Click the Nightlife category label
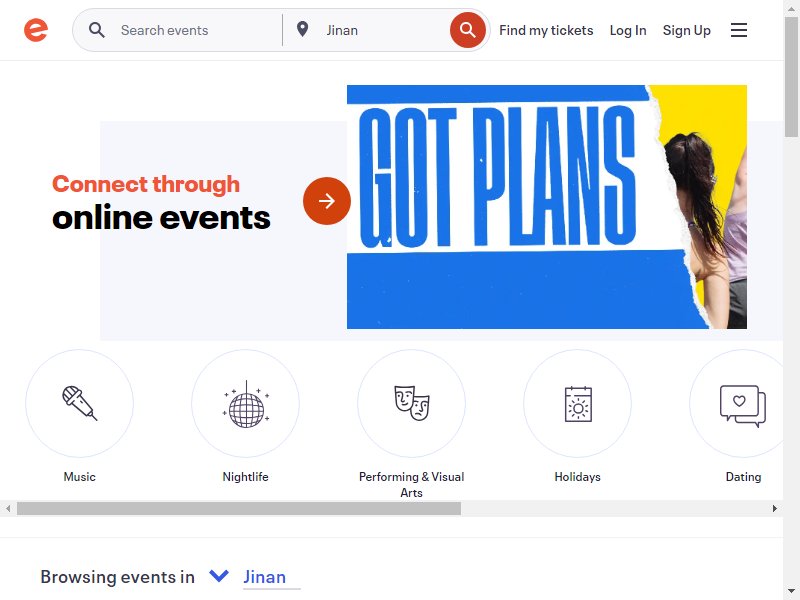 (245, 477)
